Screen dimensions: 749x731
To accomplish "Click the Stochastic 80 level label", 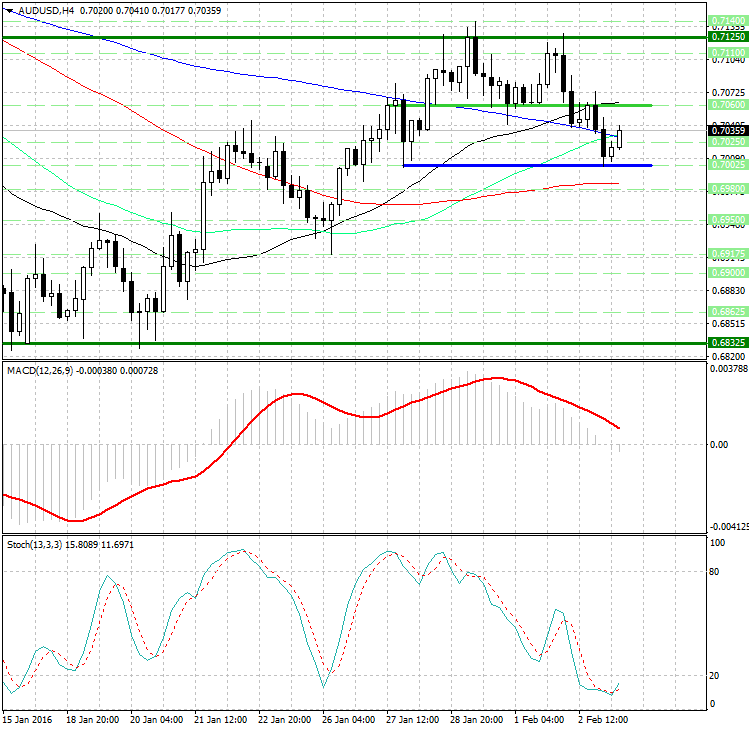I will 715,573.
